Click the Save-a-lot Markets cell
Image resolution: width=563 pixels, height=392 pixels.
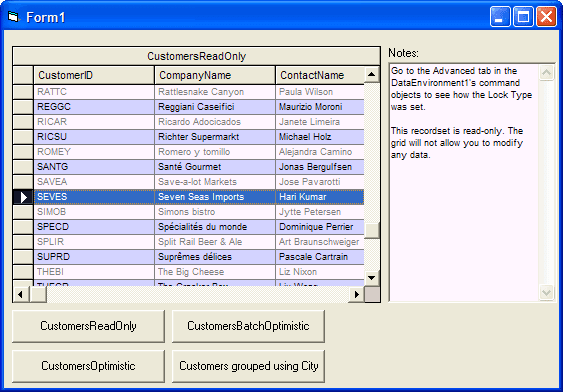pos(215,182)
